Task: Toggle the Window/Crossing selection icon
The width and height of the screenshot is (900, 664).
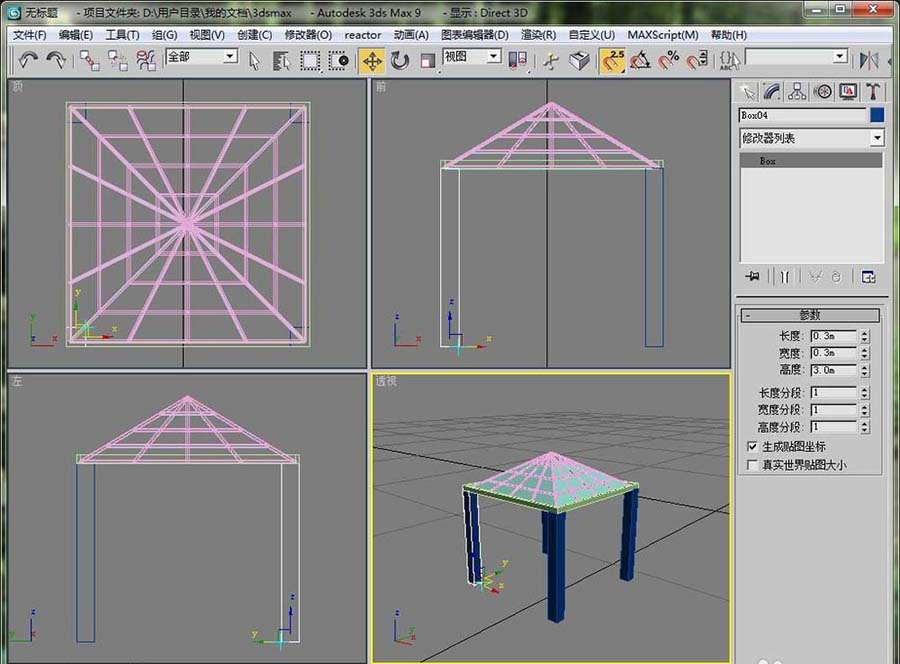Action: click(338, 61)
